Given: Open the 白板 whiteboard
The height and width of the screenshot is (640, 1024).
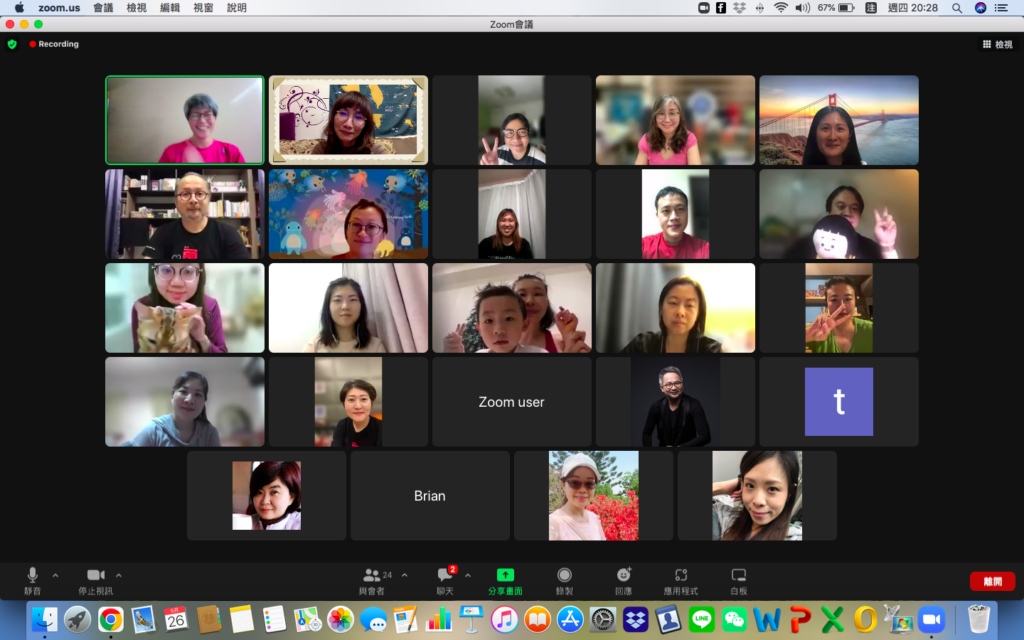Looking at the screenshot, I should [x=739, y=581].
